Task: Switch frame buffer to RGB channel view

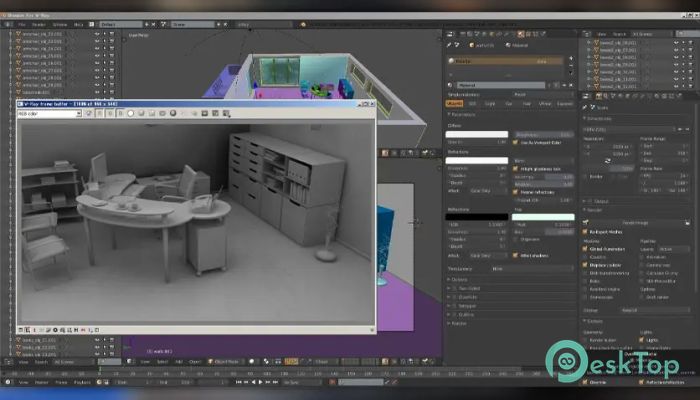Action: click(88, 113)
